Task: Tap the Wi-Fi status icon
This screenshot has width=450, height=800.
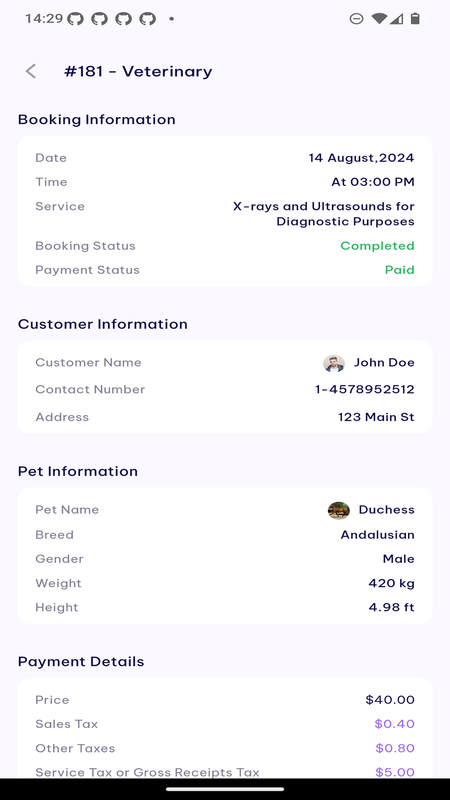Action: click(379, 19)
